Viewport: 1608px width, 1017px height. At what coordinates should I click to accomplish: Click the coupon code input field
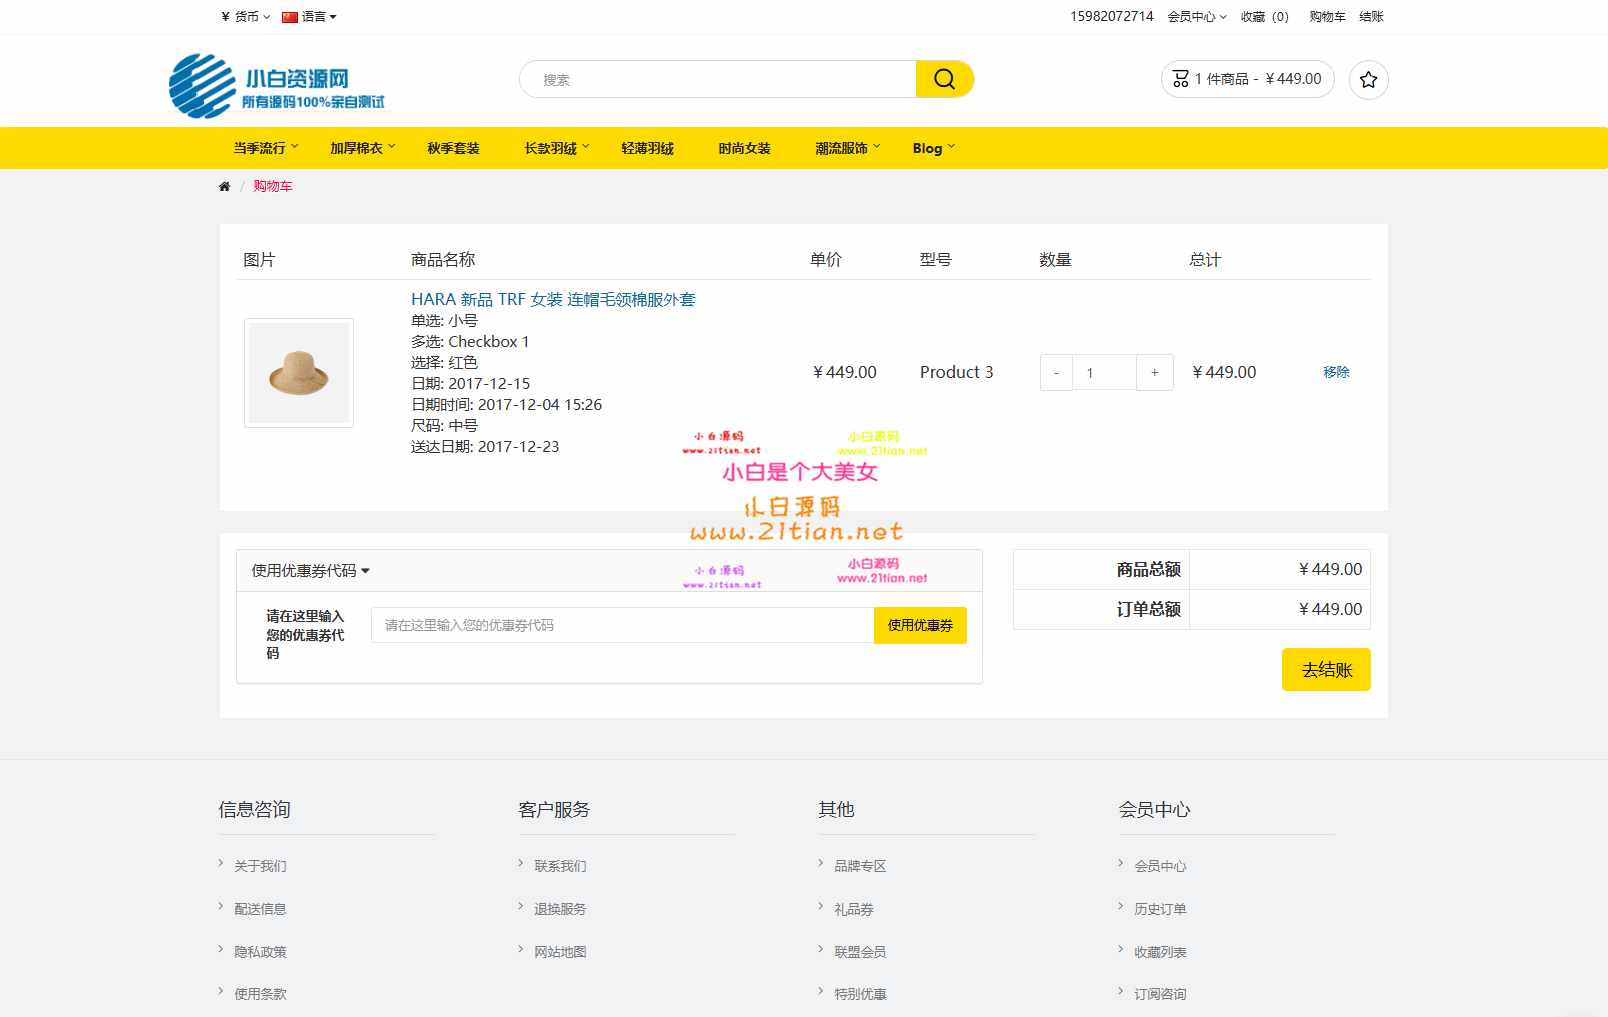pos(620,624)
